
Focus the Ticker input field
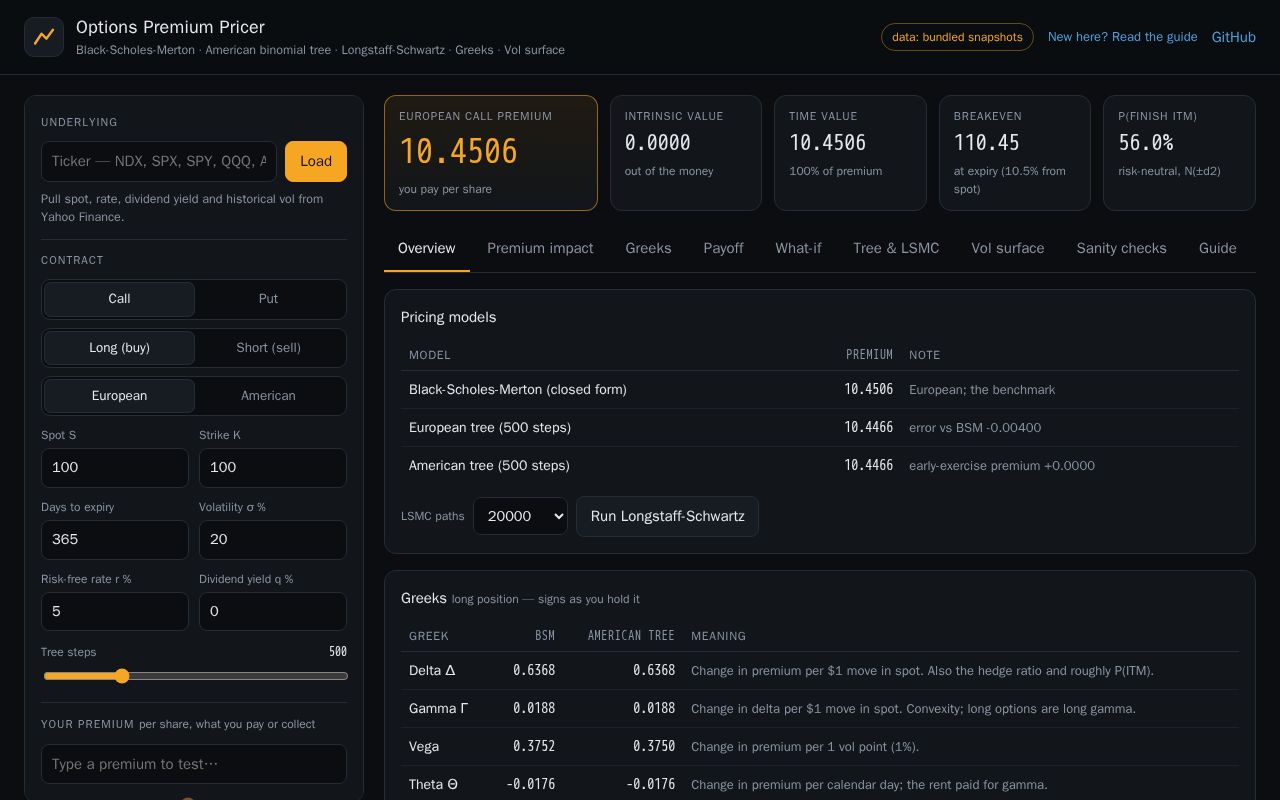(x=159, y=161)
